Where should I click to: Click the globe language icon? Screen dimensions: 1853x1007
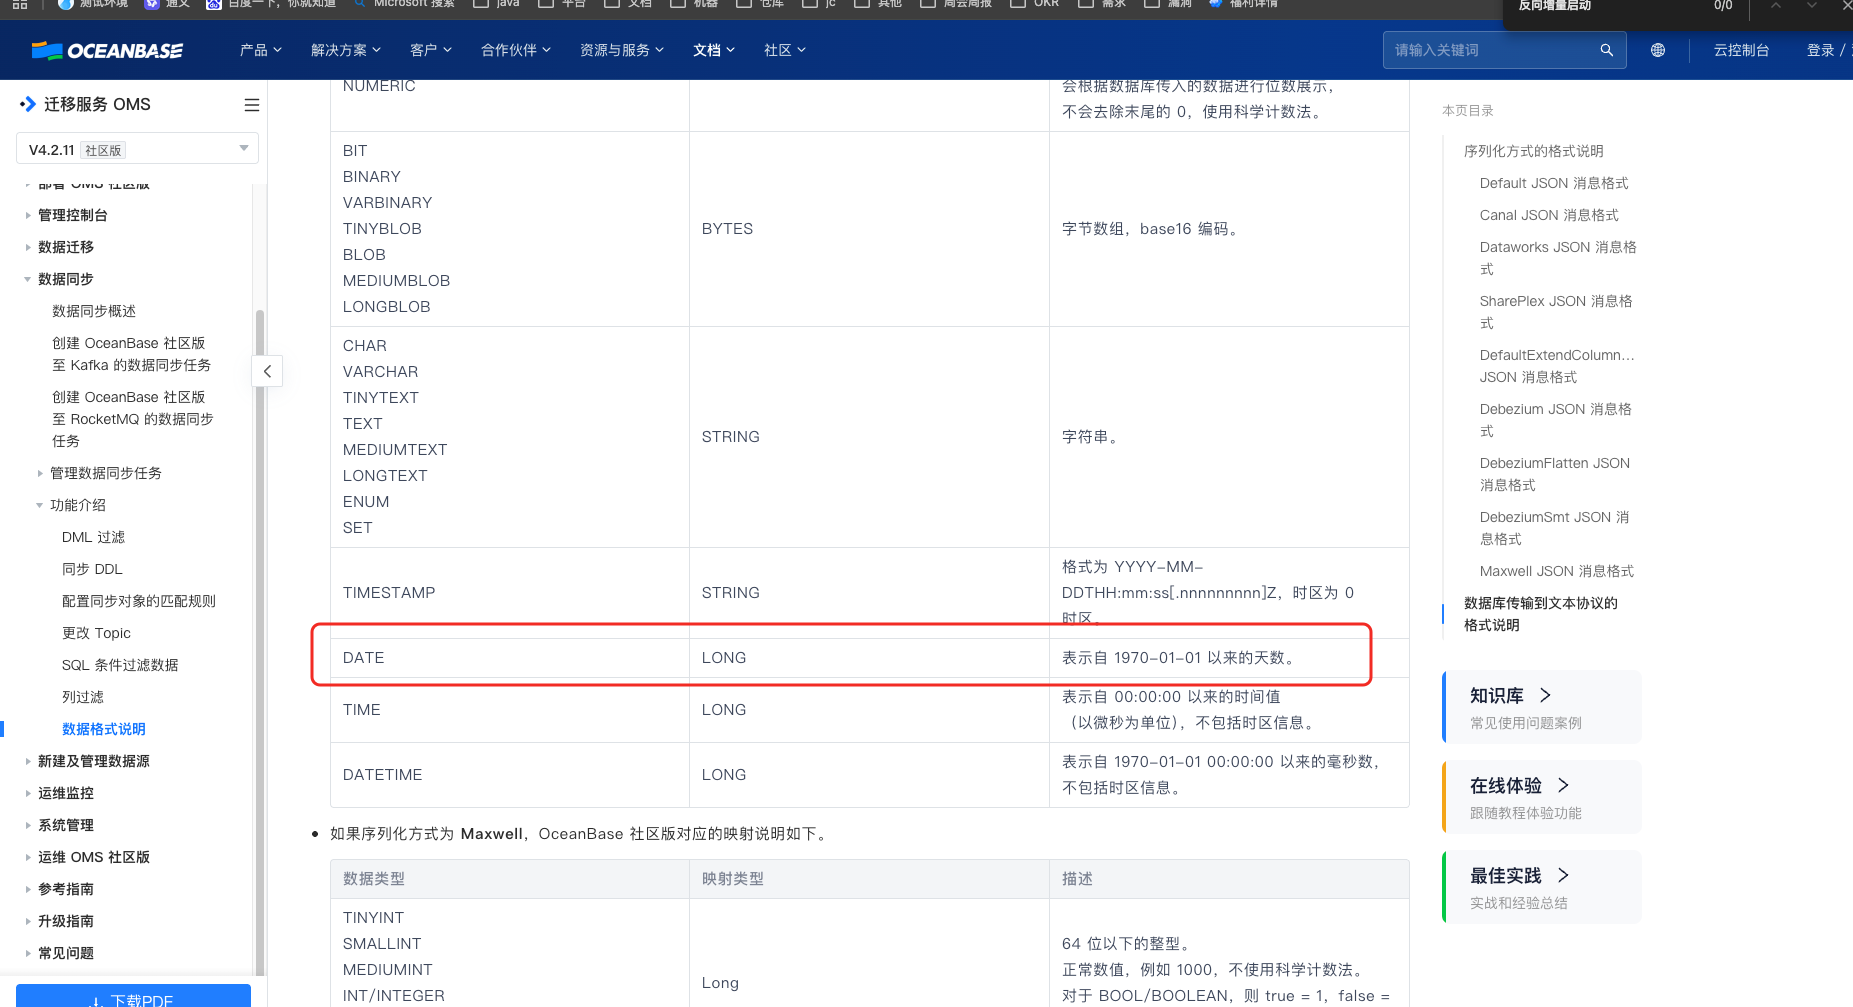tap(1658, 50)
